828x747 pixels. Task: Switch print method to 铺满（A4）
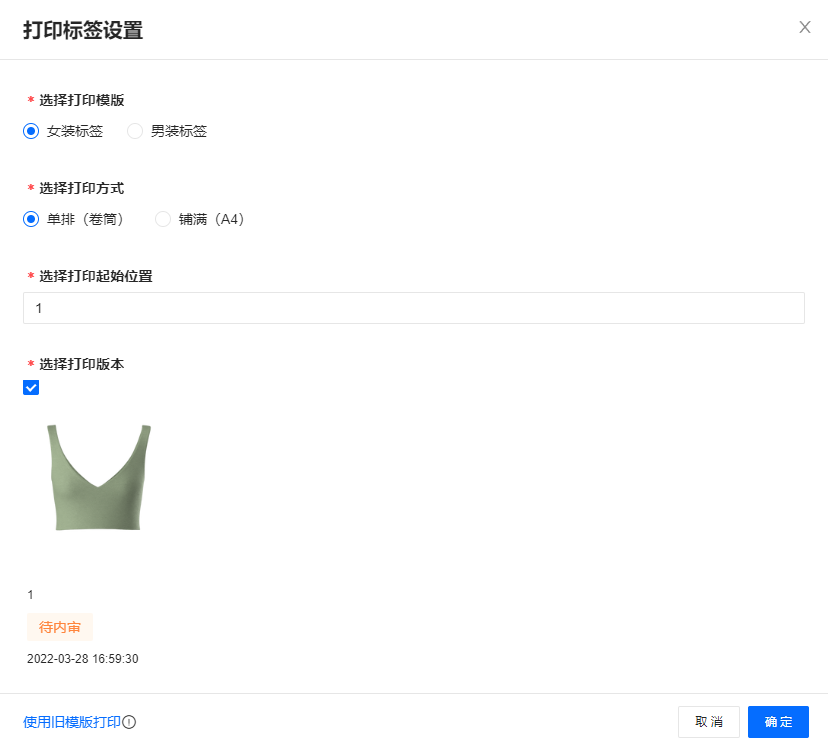163,219
